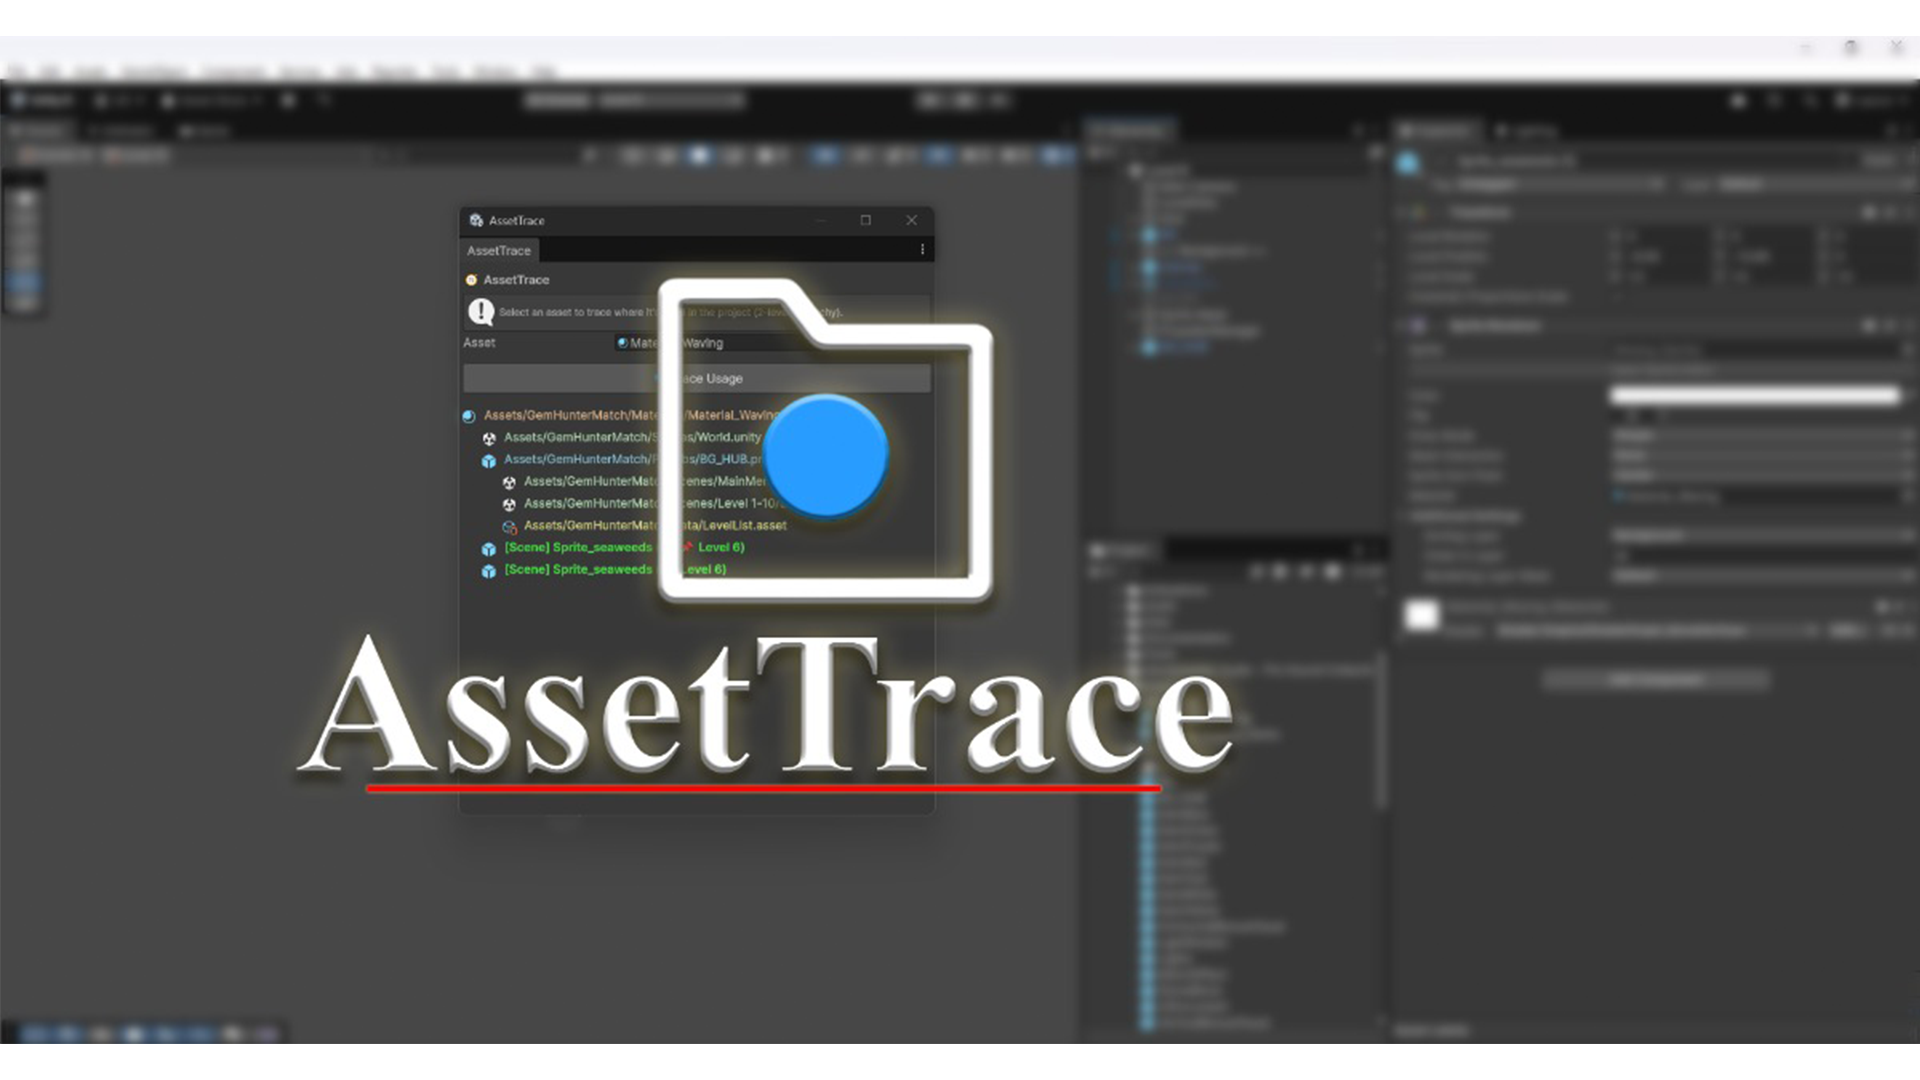Maximize the AssetTrace window
This screenshot has width=1920, height=1080.
point(866,220)
